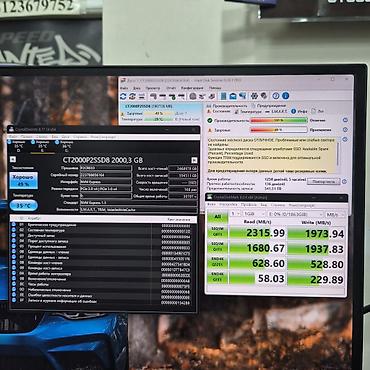
Task: Click the 528.80 random write result
Action: 327,264
